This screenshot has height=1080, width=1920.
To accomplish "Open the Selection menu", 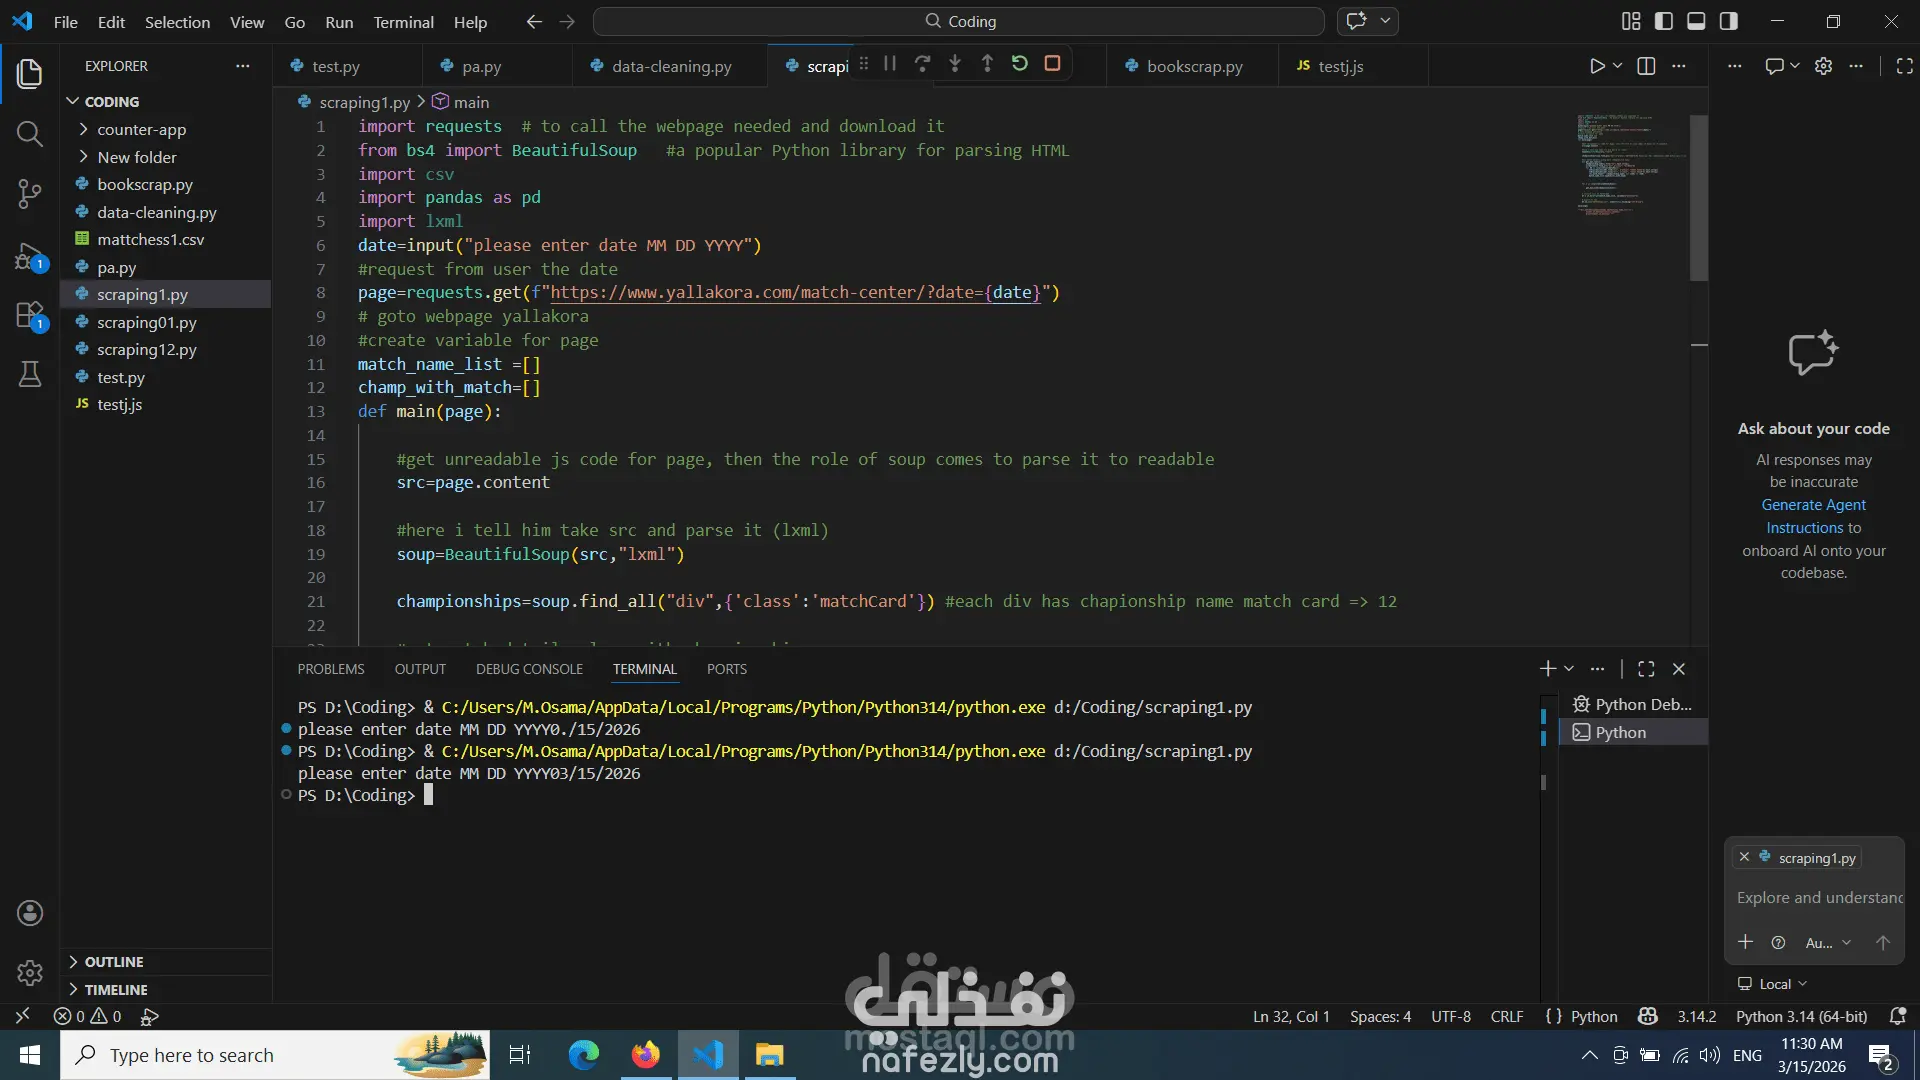I will pyautogui.click(x=177, y=22).
